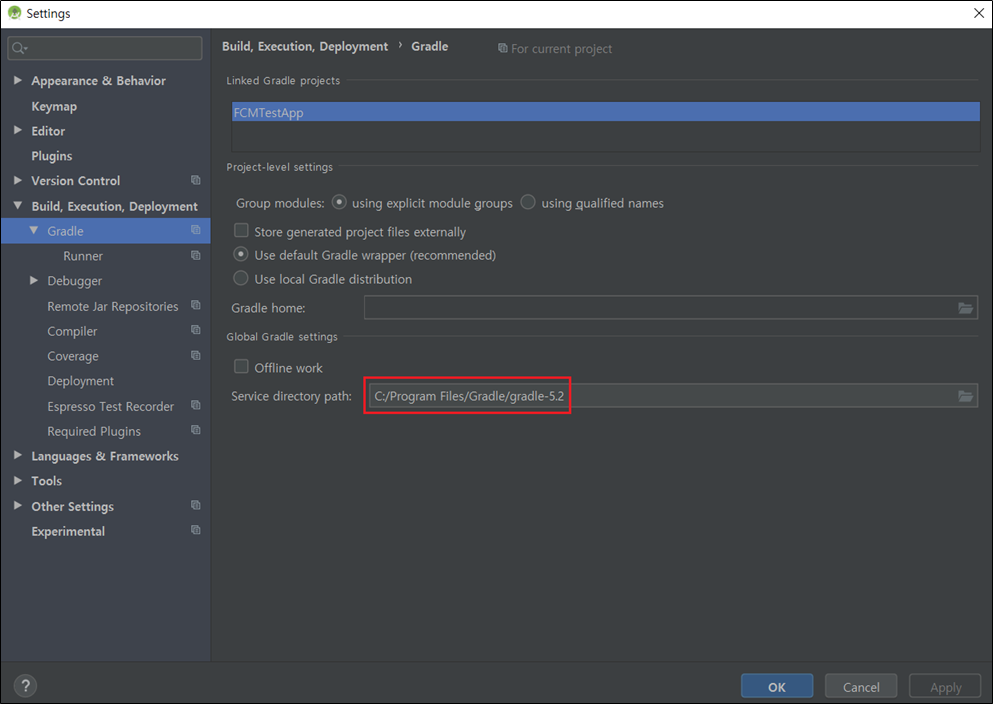Collapse Build, Execution, Deployment section

pos(18,206)
